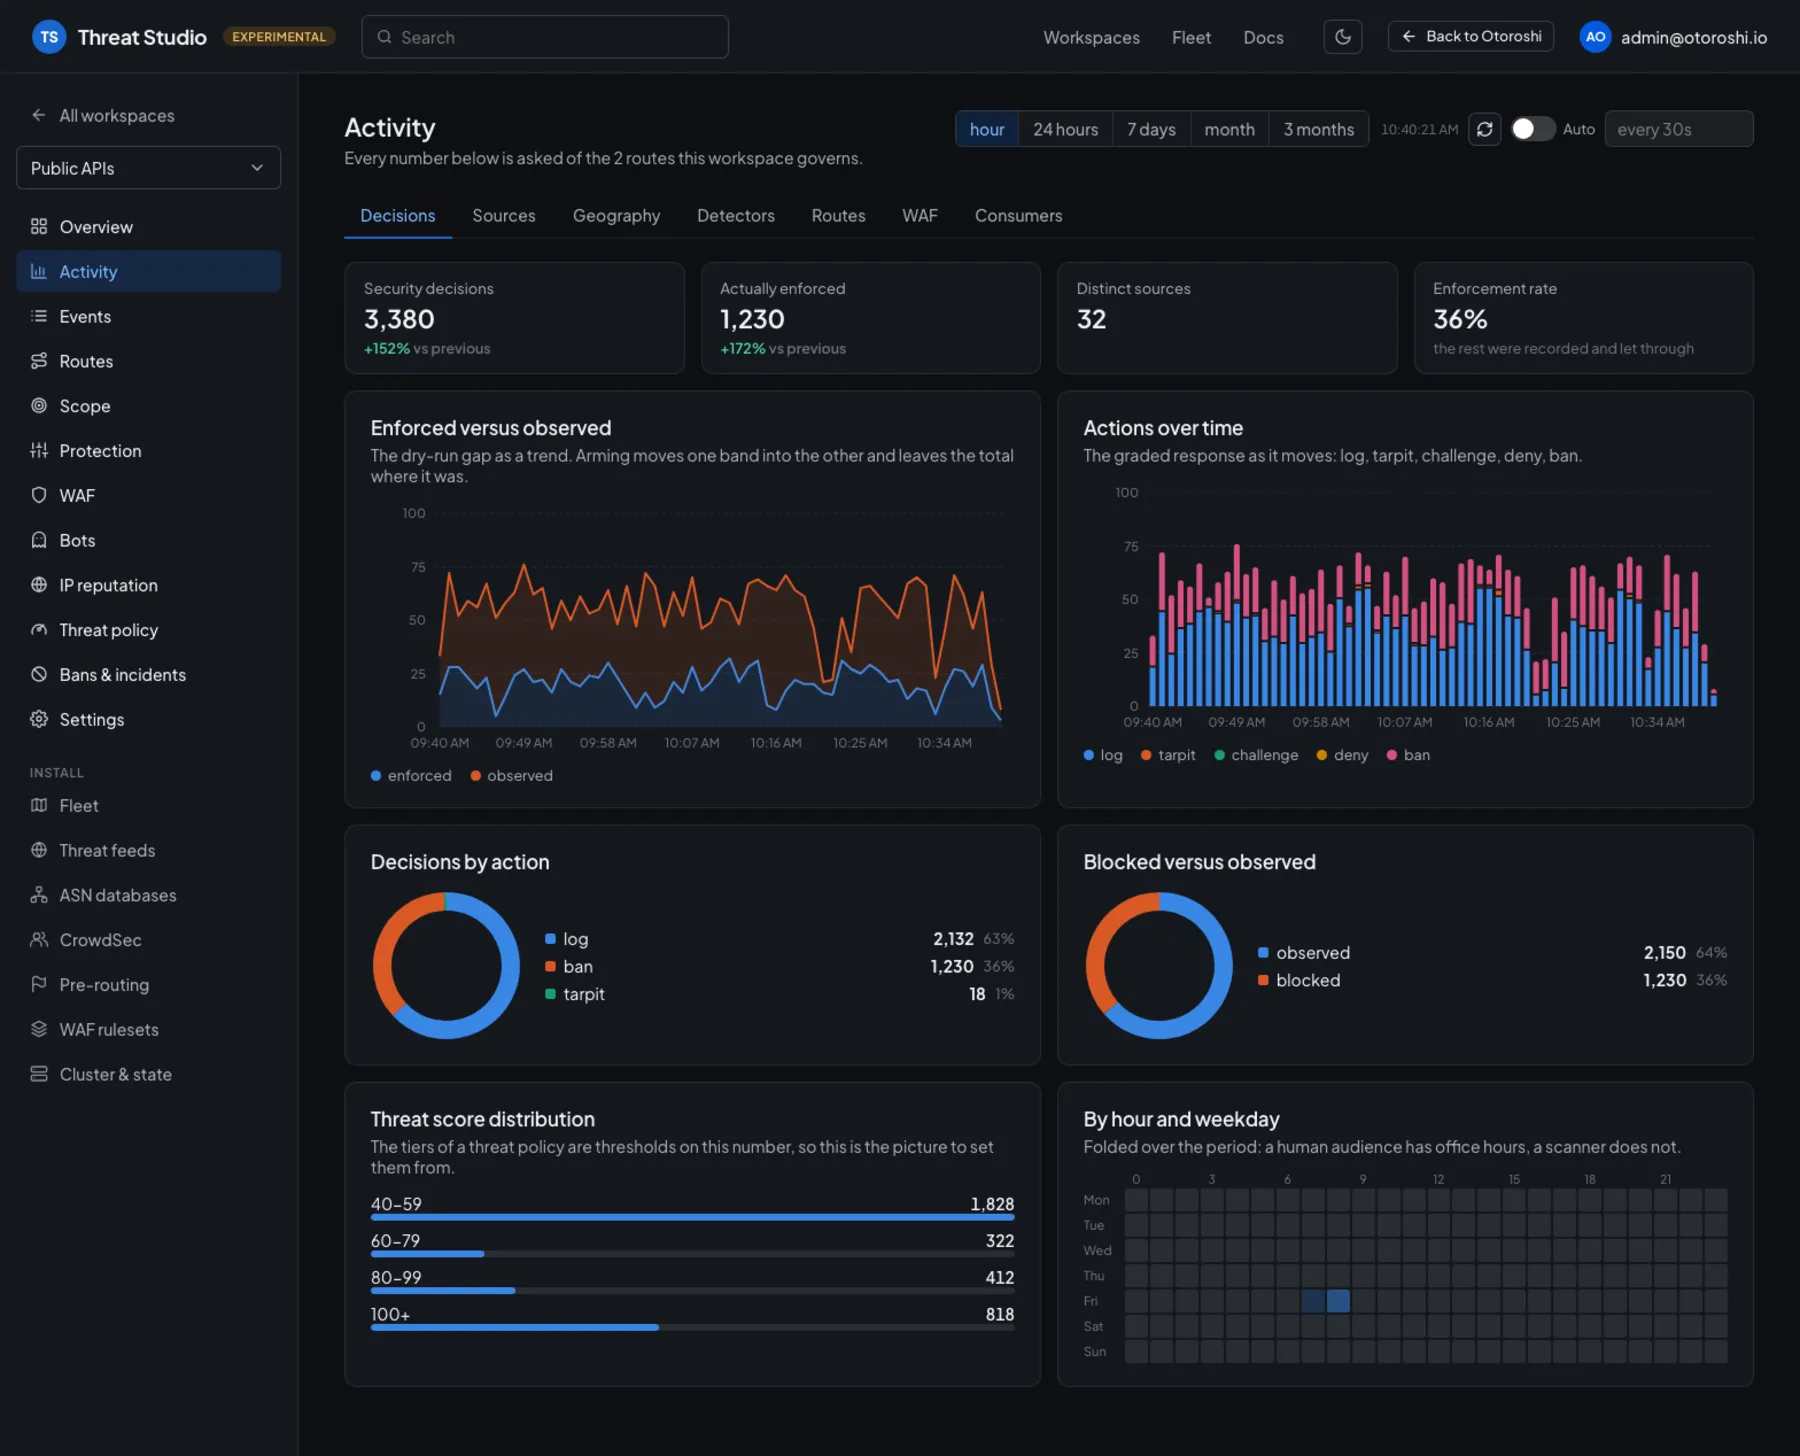Click the Cluster & state server icon
This screenshot has height=1456, width=1800.
(39, 1074)
